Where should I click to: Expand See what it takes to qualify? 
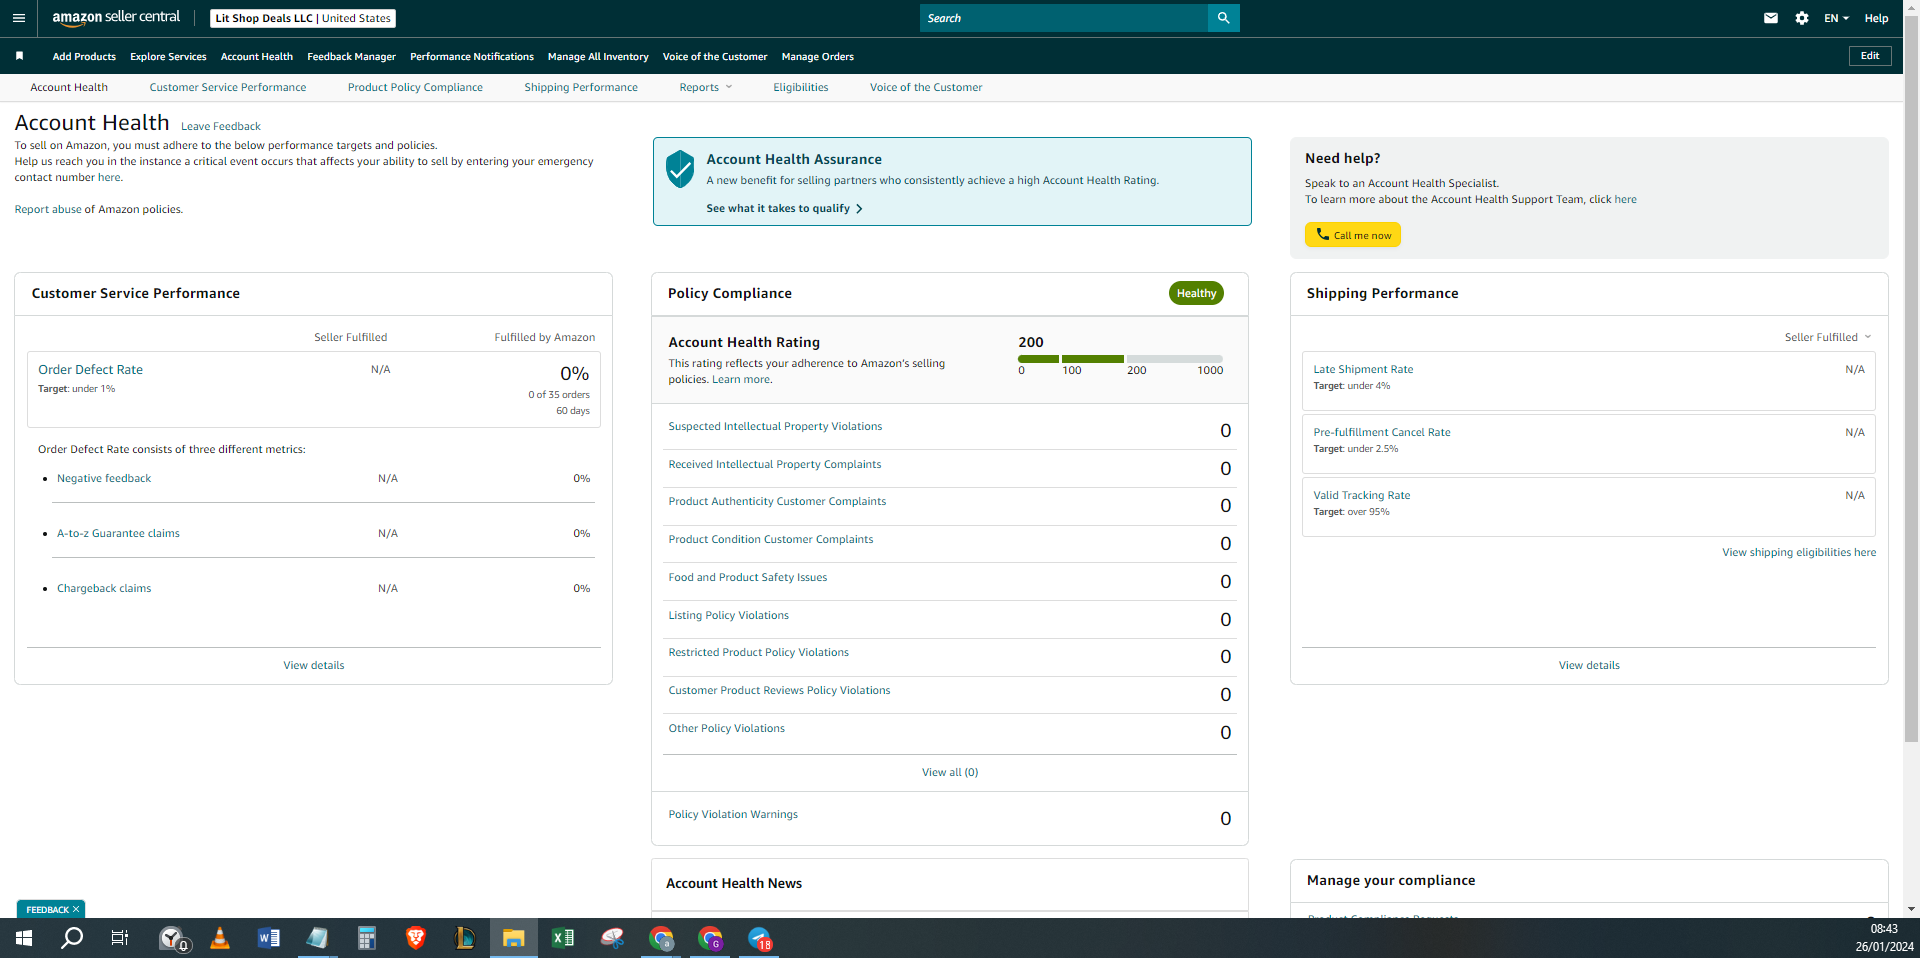[784, 208]
